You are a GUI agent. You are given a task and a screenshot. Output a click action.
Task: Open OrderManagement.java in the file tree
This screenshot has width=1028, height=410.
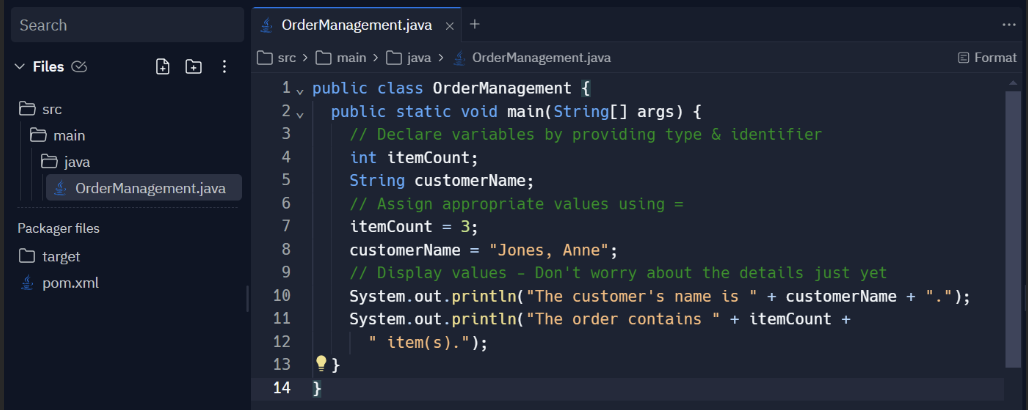click(144, 188)
